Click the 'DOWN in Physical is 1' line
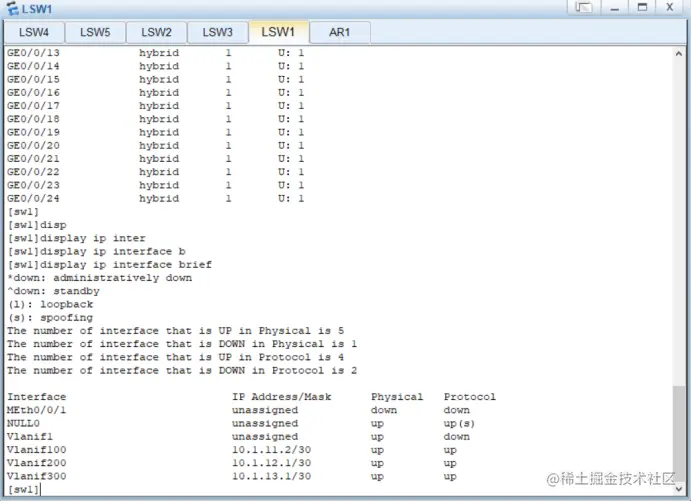The width and height of the screenshot is (691, 502). (x=182, y=344)
